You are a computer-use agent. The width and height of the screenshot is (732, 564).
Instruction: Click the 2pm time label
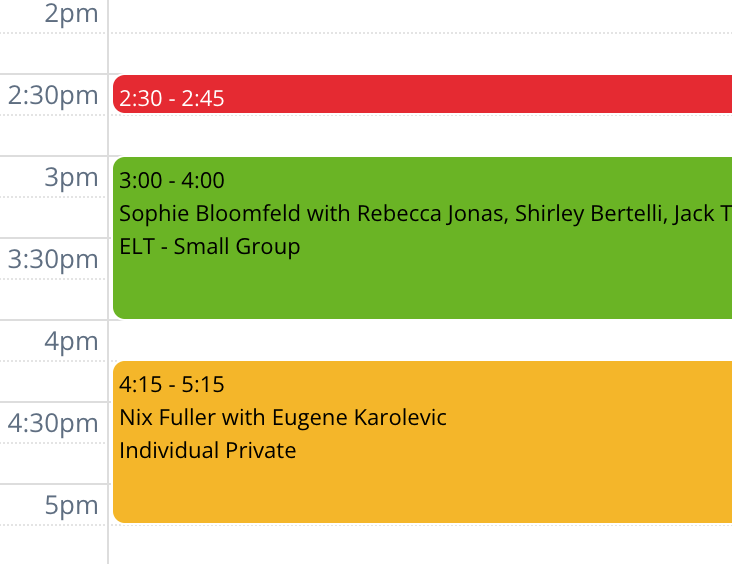pos(71,14)
